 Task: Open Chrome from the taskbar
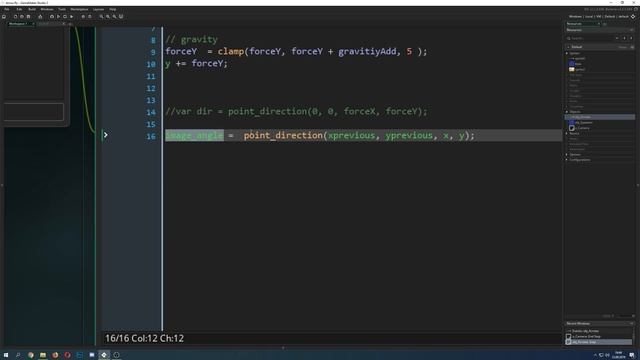pyautogui.click(x=31, y=355)
